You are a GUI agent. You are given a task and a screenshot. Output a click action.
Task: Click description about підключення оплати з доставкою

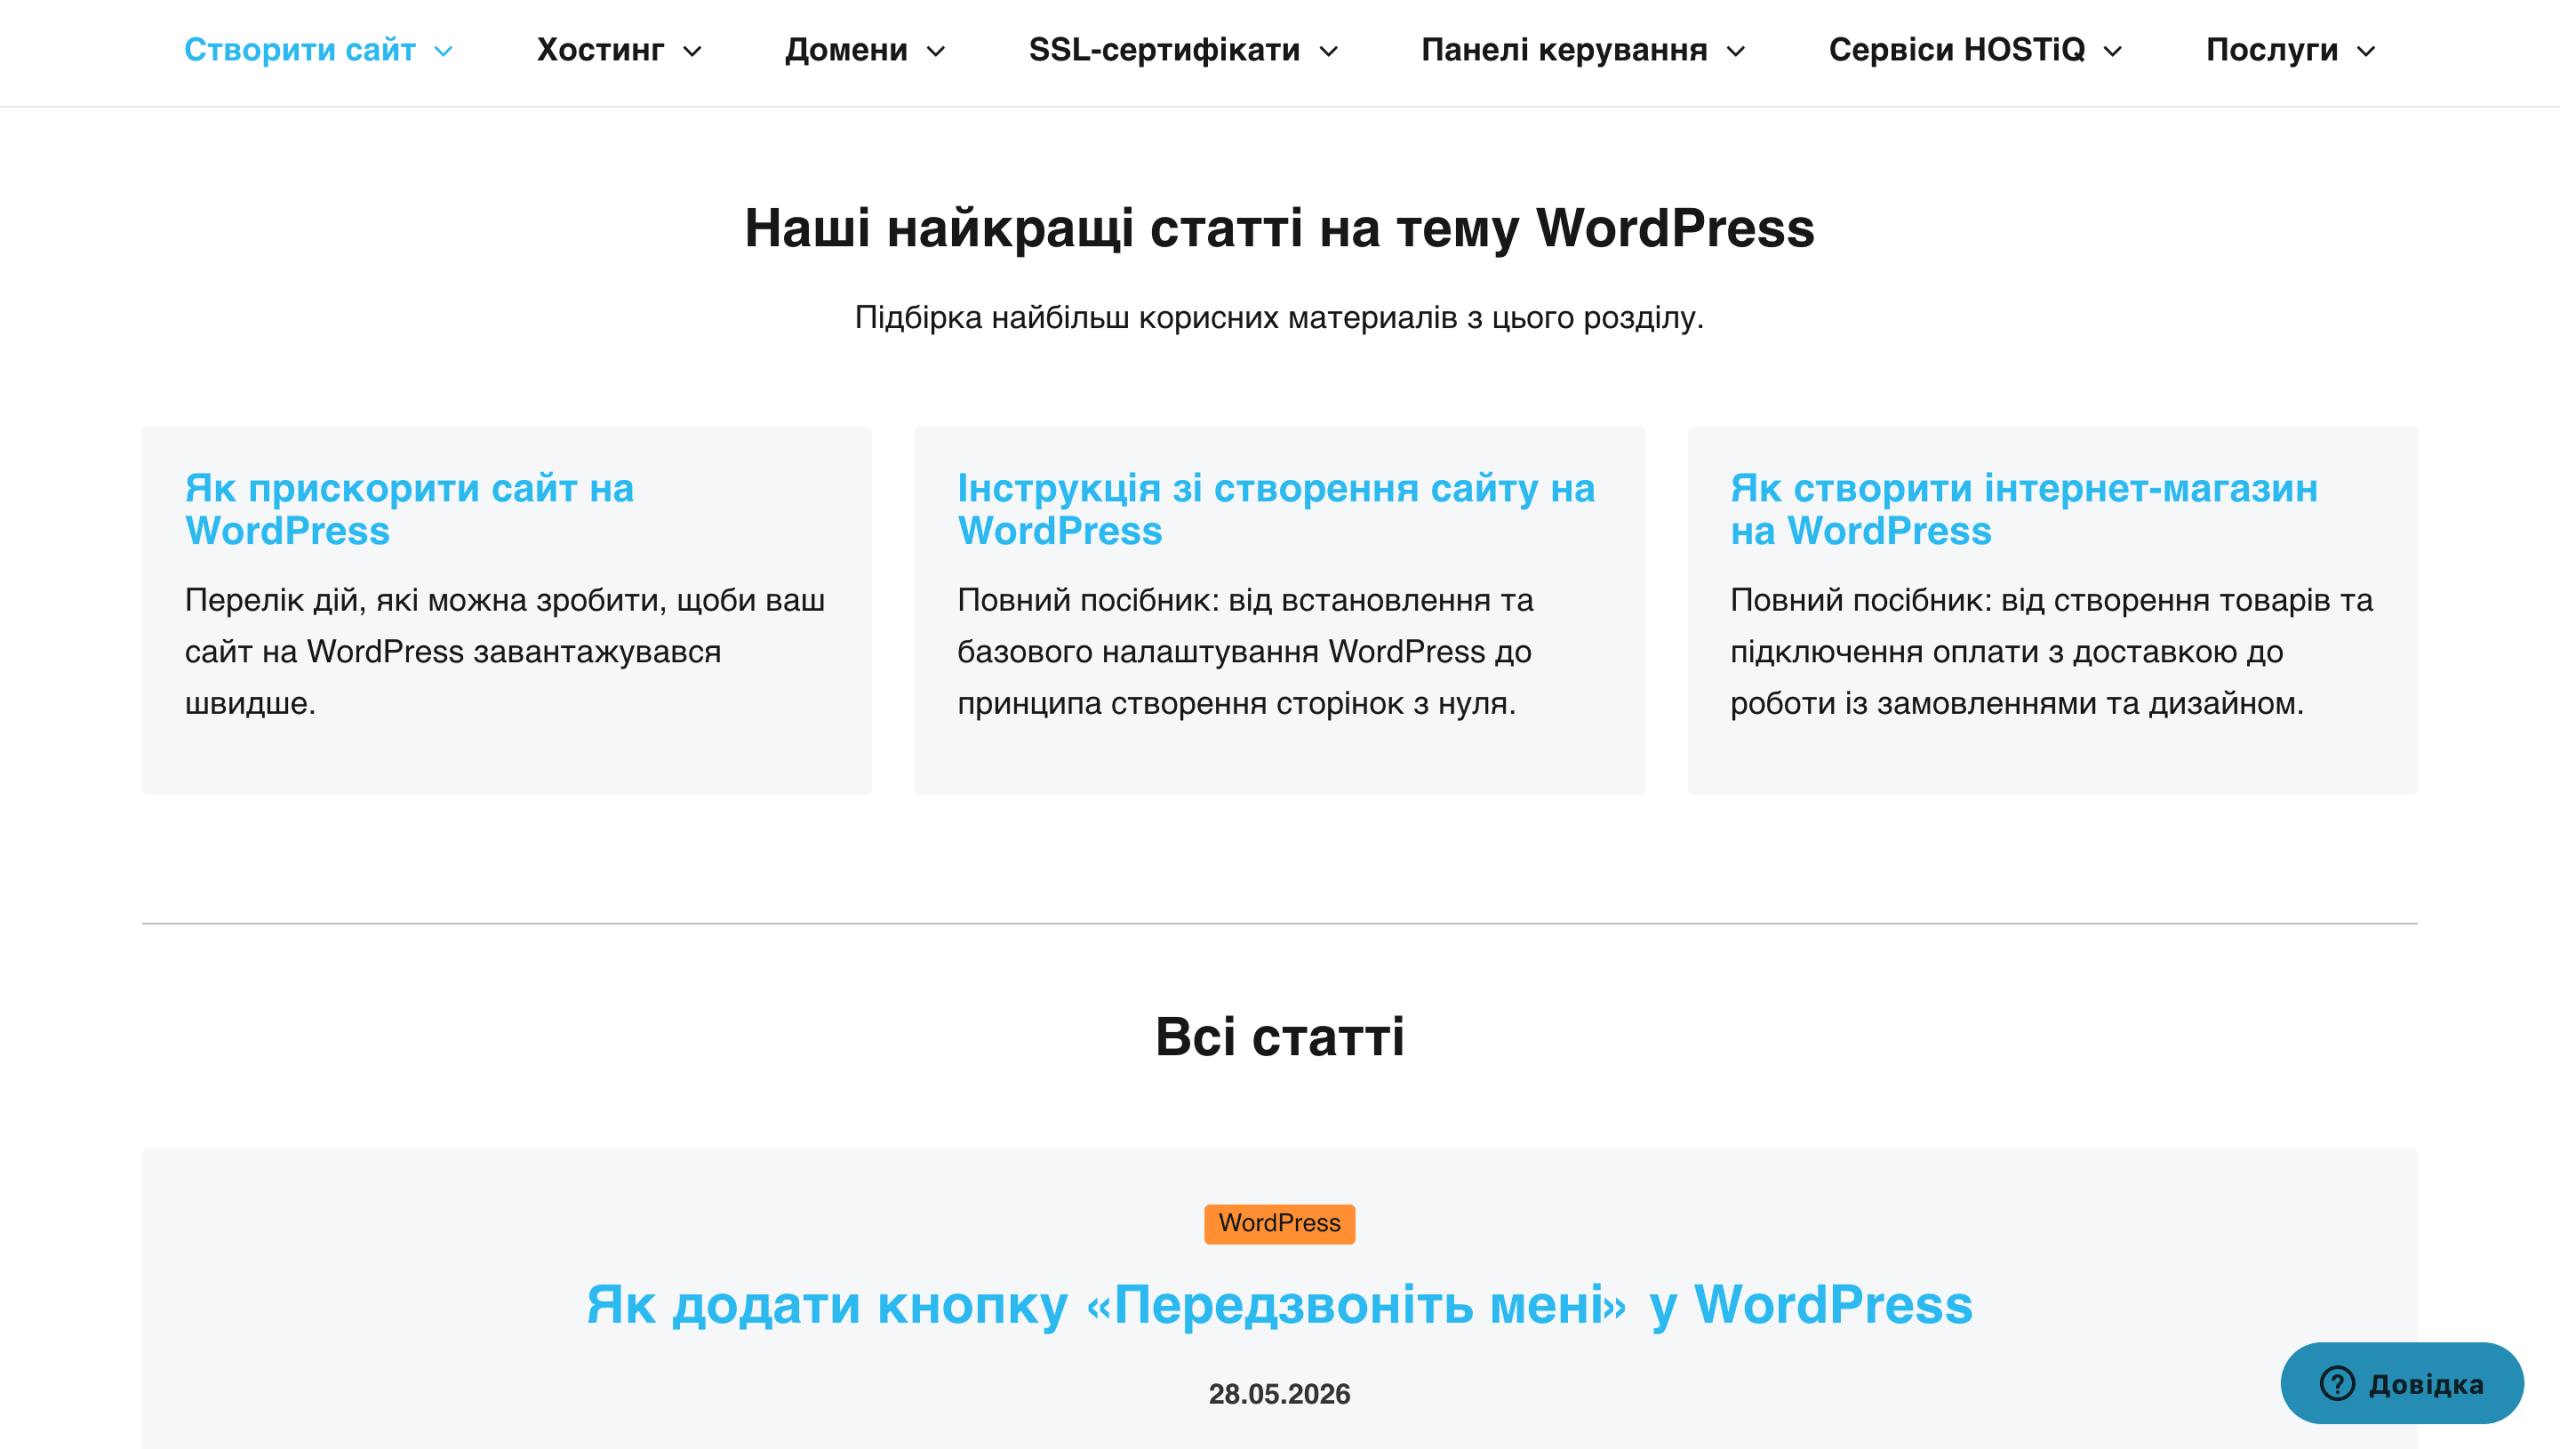click(2051, 652)
